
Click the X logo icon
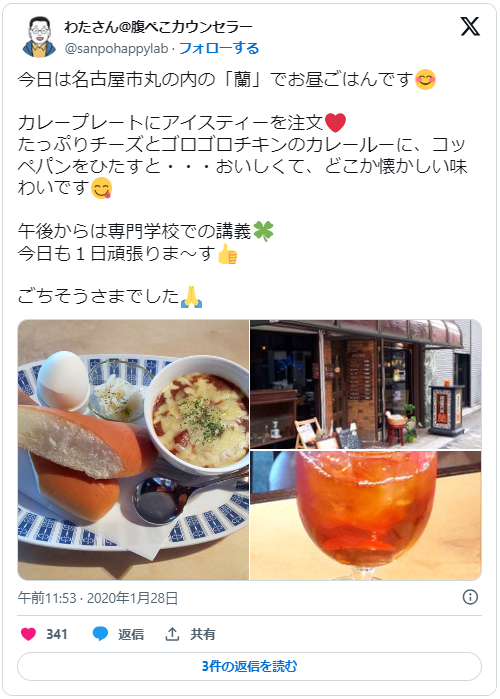470,26
